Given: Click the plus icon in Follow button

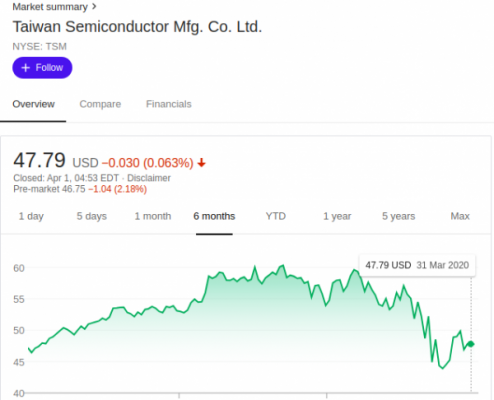Looking at the screenshot, I should 26,68.
